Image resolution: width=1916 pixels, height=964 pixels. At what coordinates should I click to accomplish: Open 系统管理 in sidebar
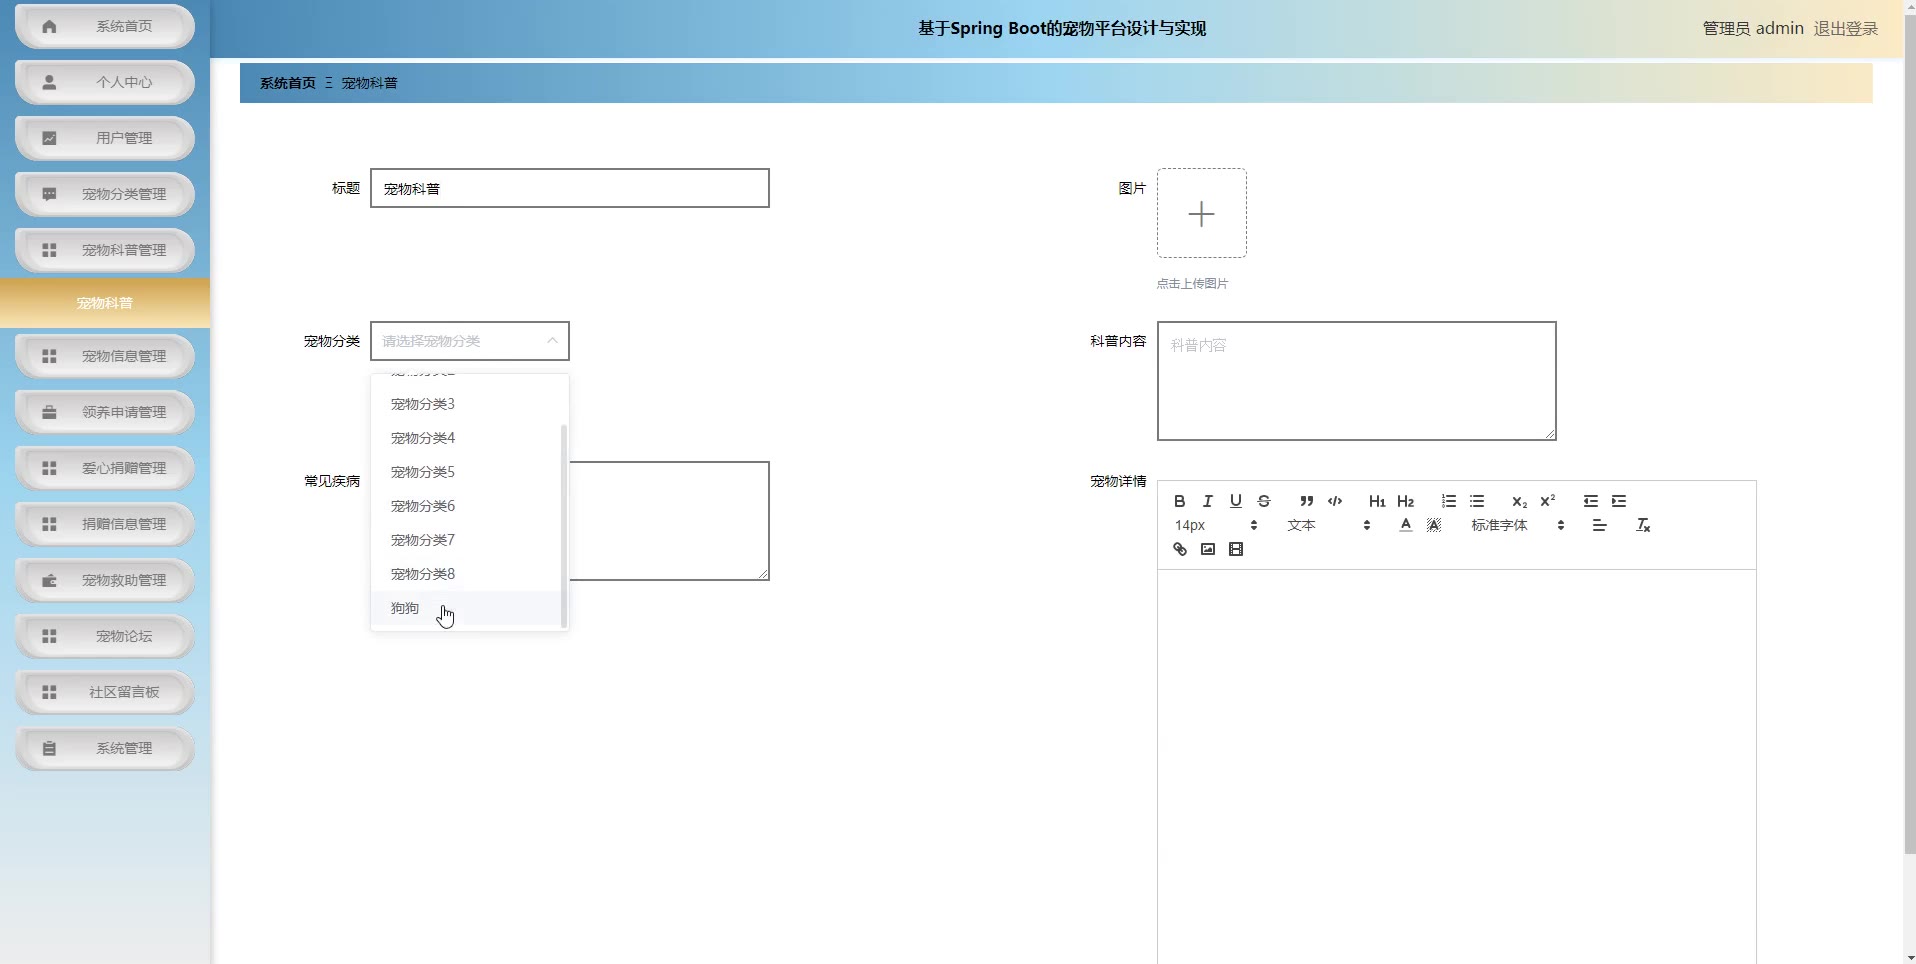(x=105, y=748)
